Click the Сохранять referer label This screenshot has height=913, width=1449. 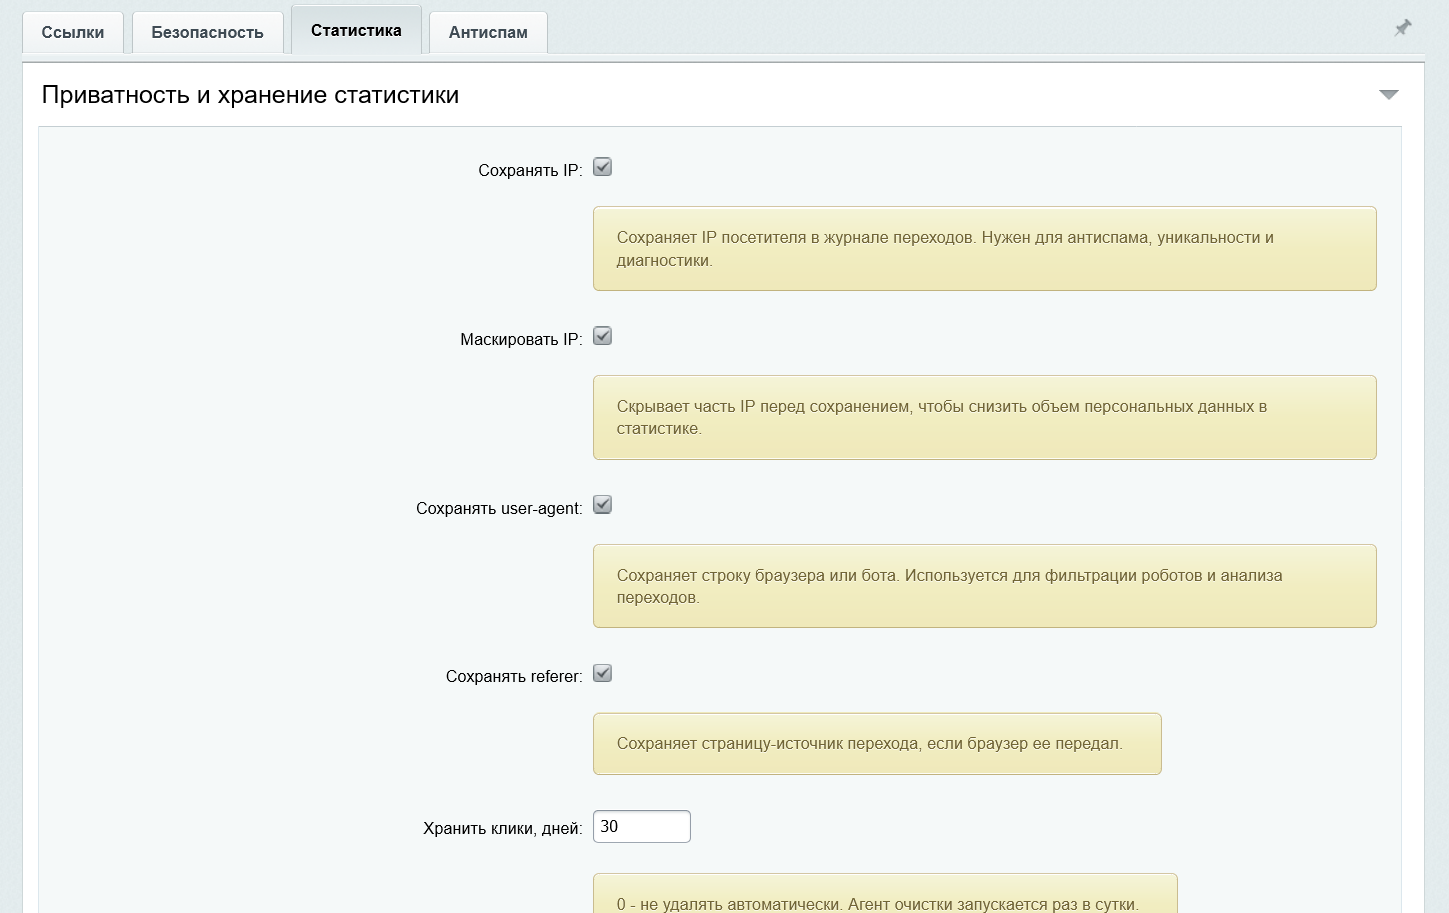tap(514, 677)
